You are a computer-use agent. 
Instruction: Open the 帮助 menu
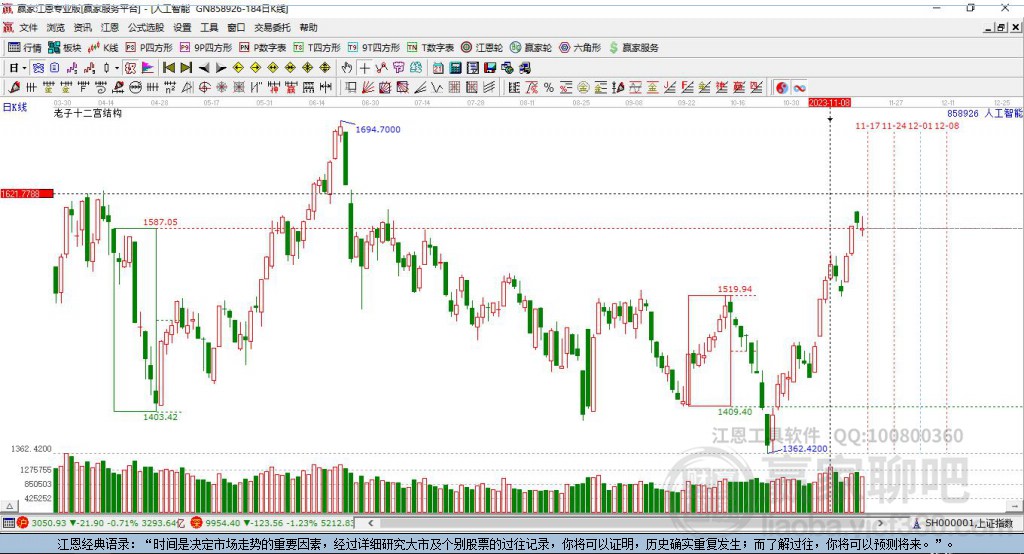click(308, 27)
